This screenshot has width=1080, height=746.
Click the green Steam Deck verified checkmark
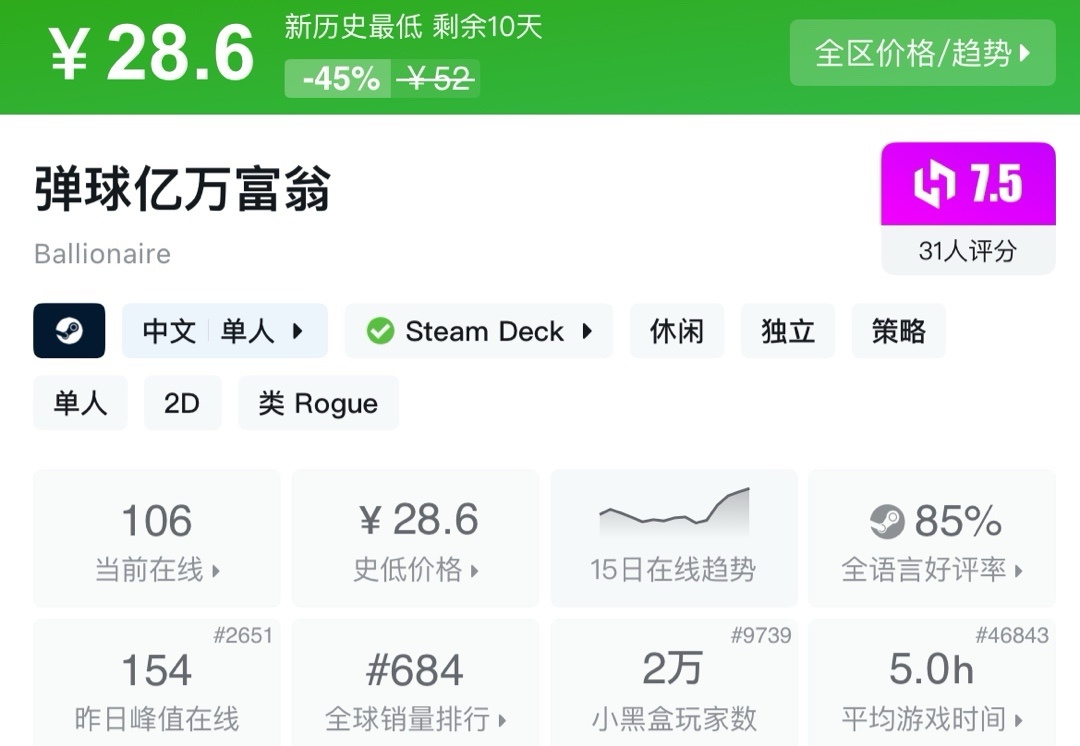tap(380, 331)
